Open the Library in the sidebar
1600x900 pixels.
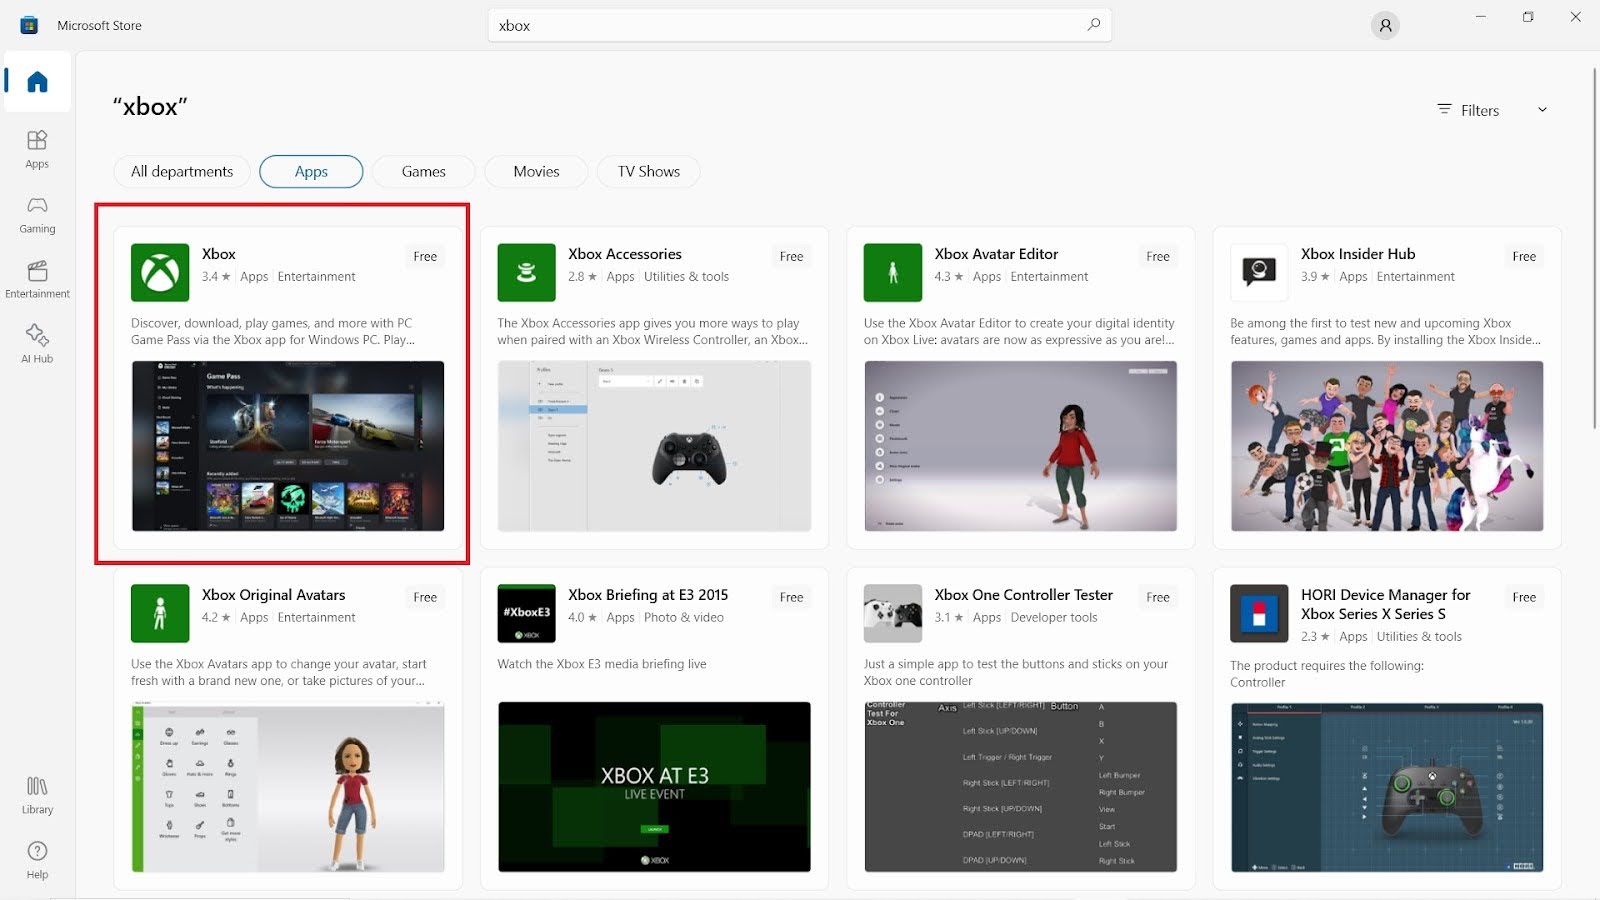tap(37, 795)
